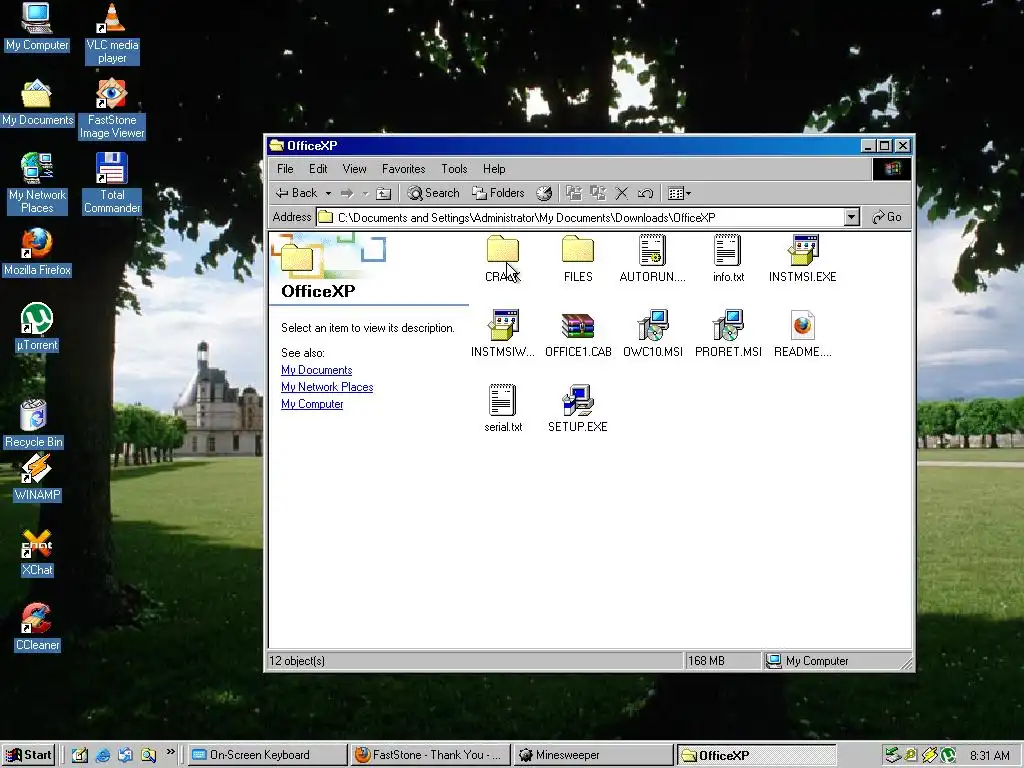Click the Outlook Express Quick Launch icon

tap(125, 756)
